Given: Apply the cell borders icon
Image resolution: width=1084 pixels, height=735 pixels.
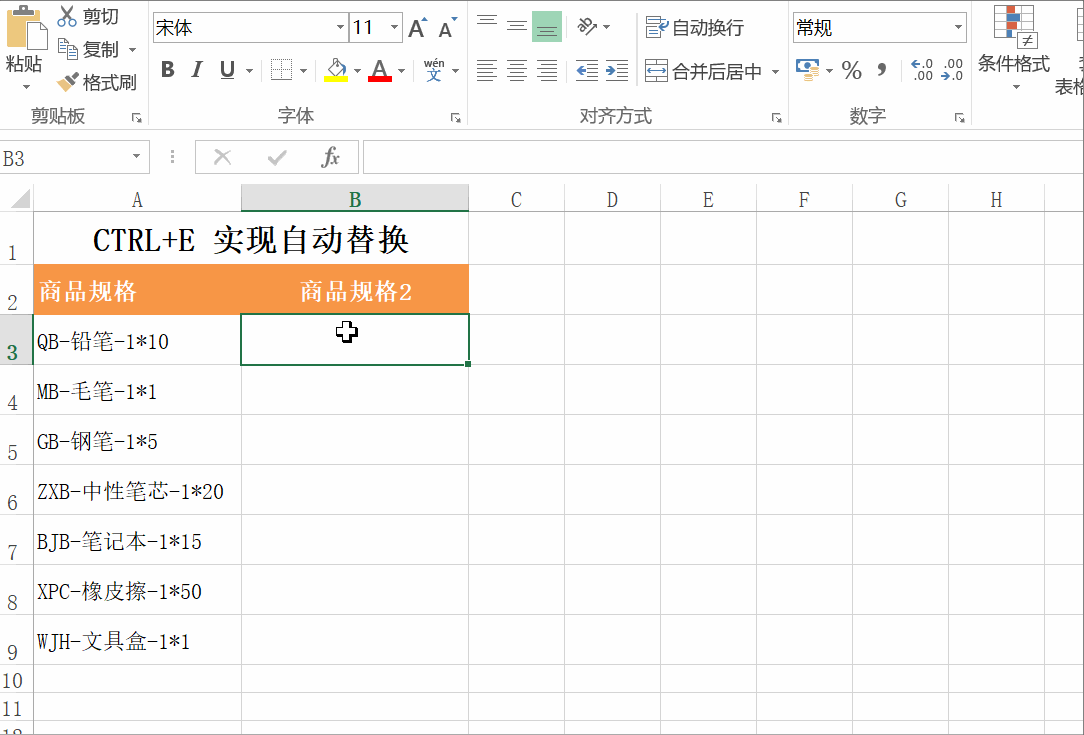Looking at the screenshot, I should [281, 70].
